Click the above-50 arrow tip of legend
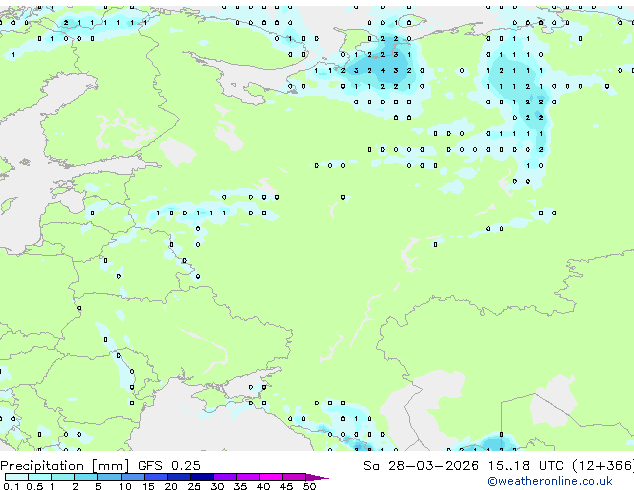The height and width of the screenshot is (490, 634). pyautogui.click(x=317, y=477)
